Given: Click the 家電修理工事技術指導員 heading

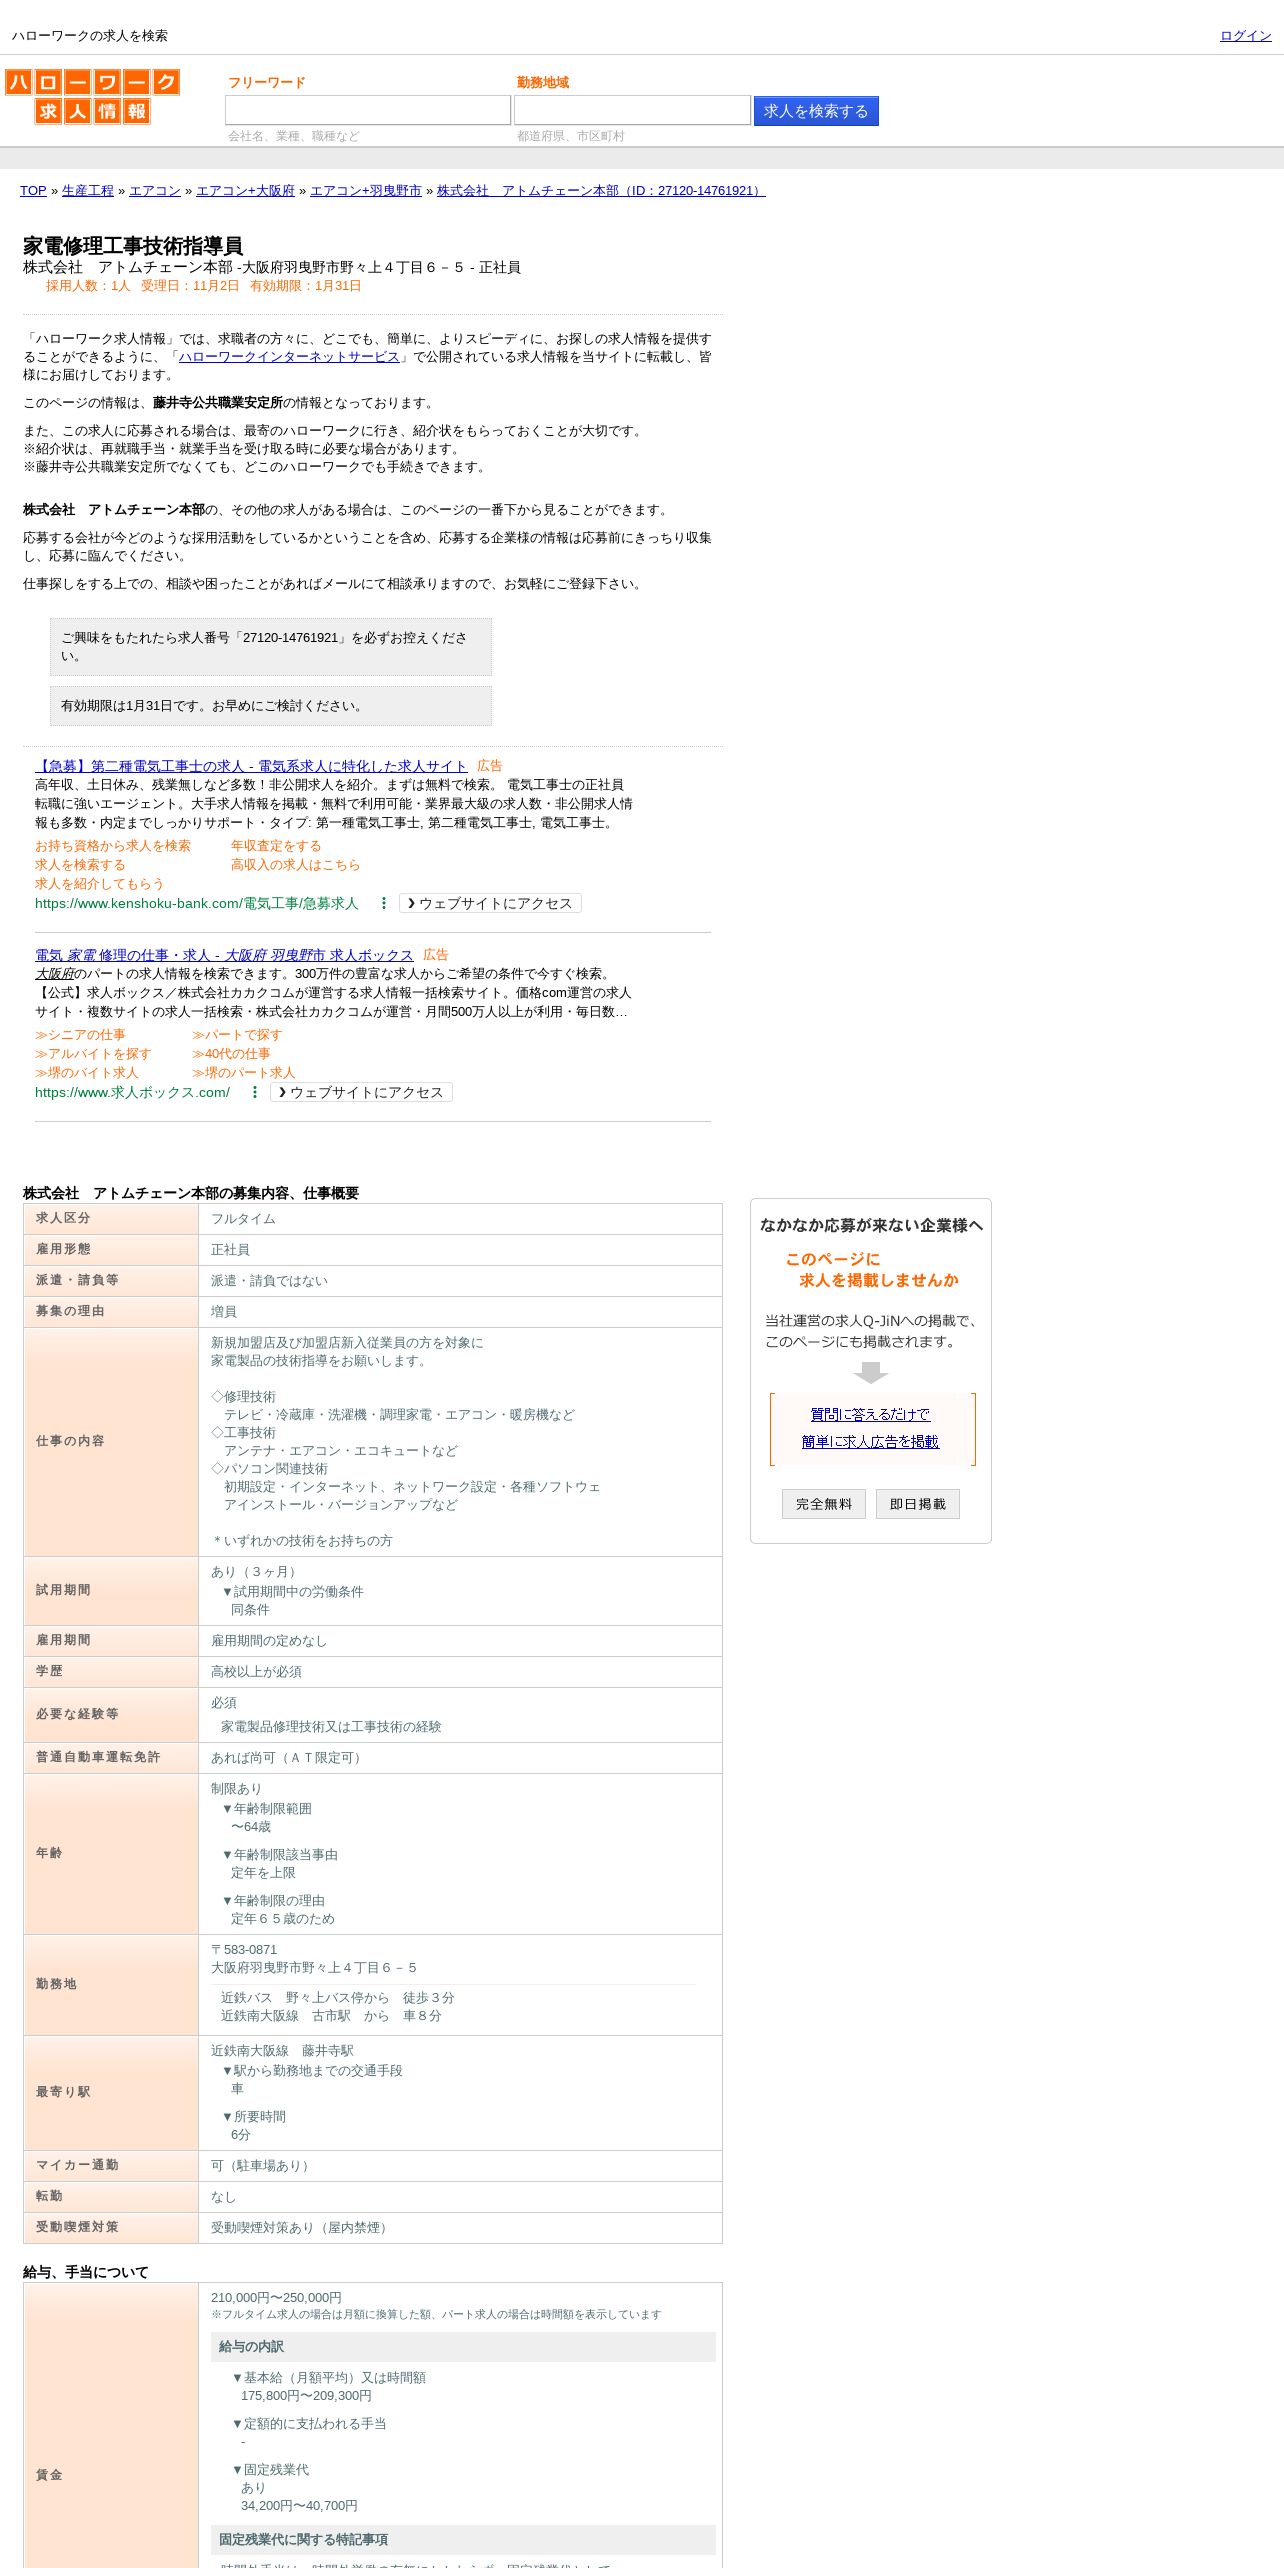Looking at the screenshot, I should [133, 246].
